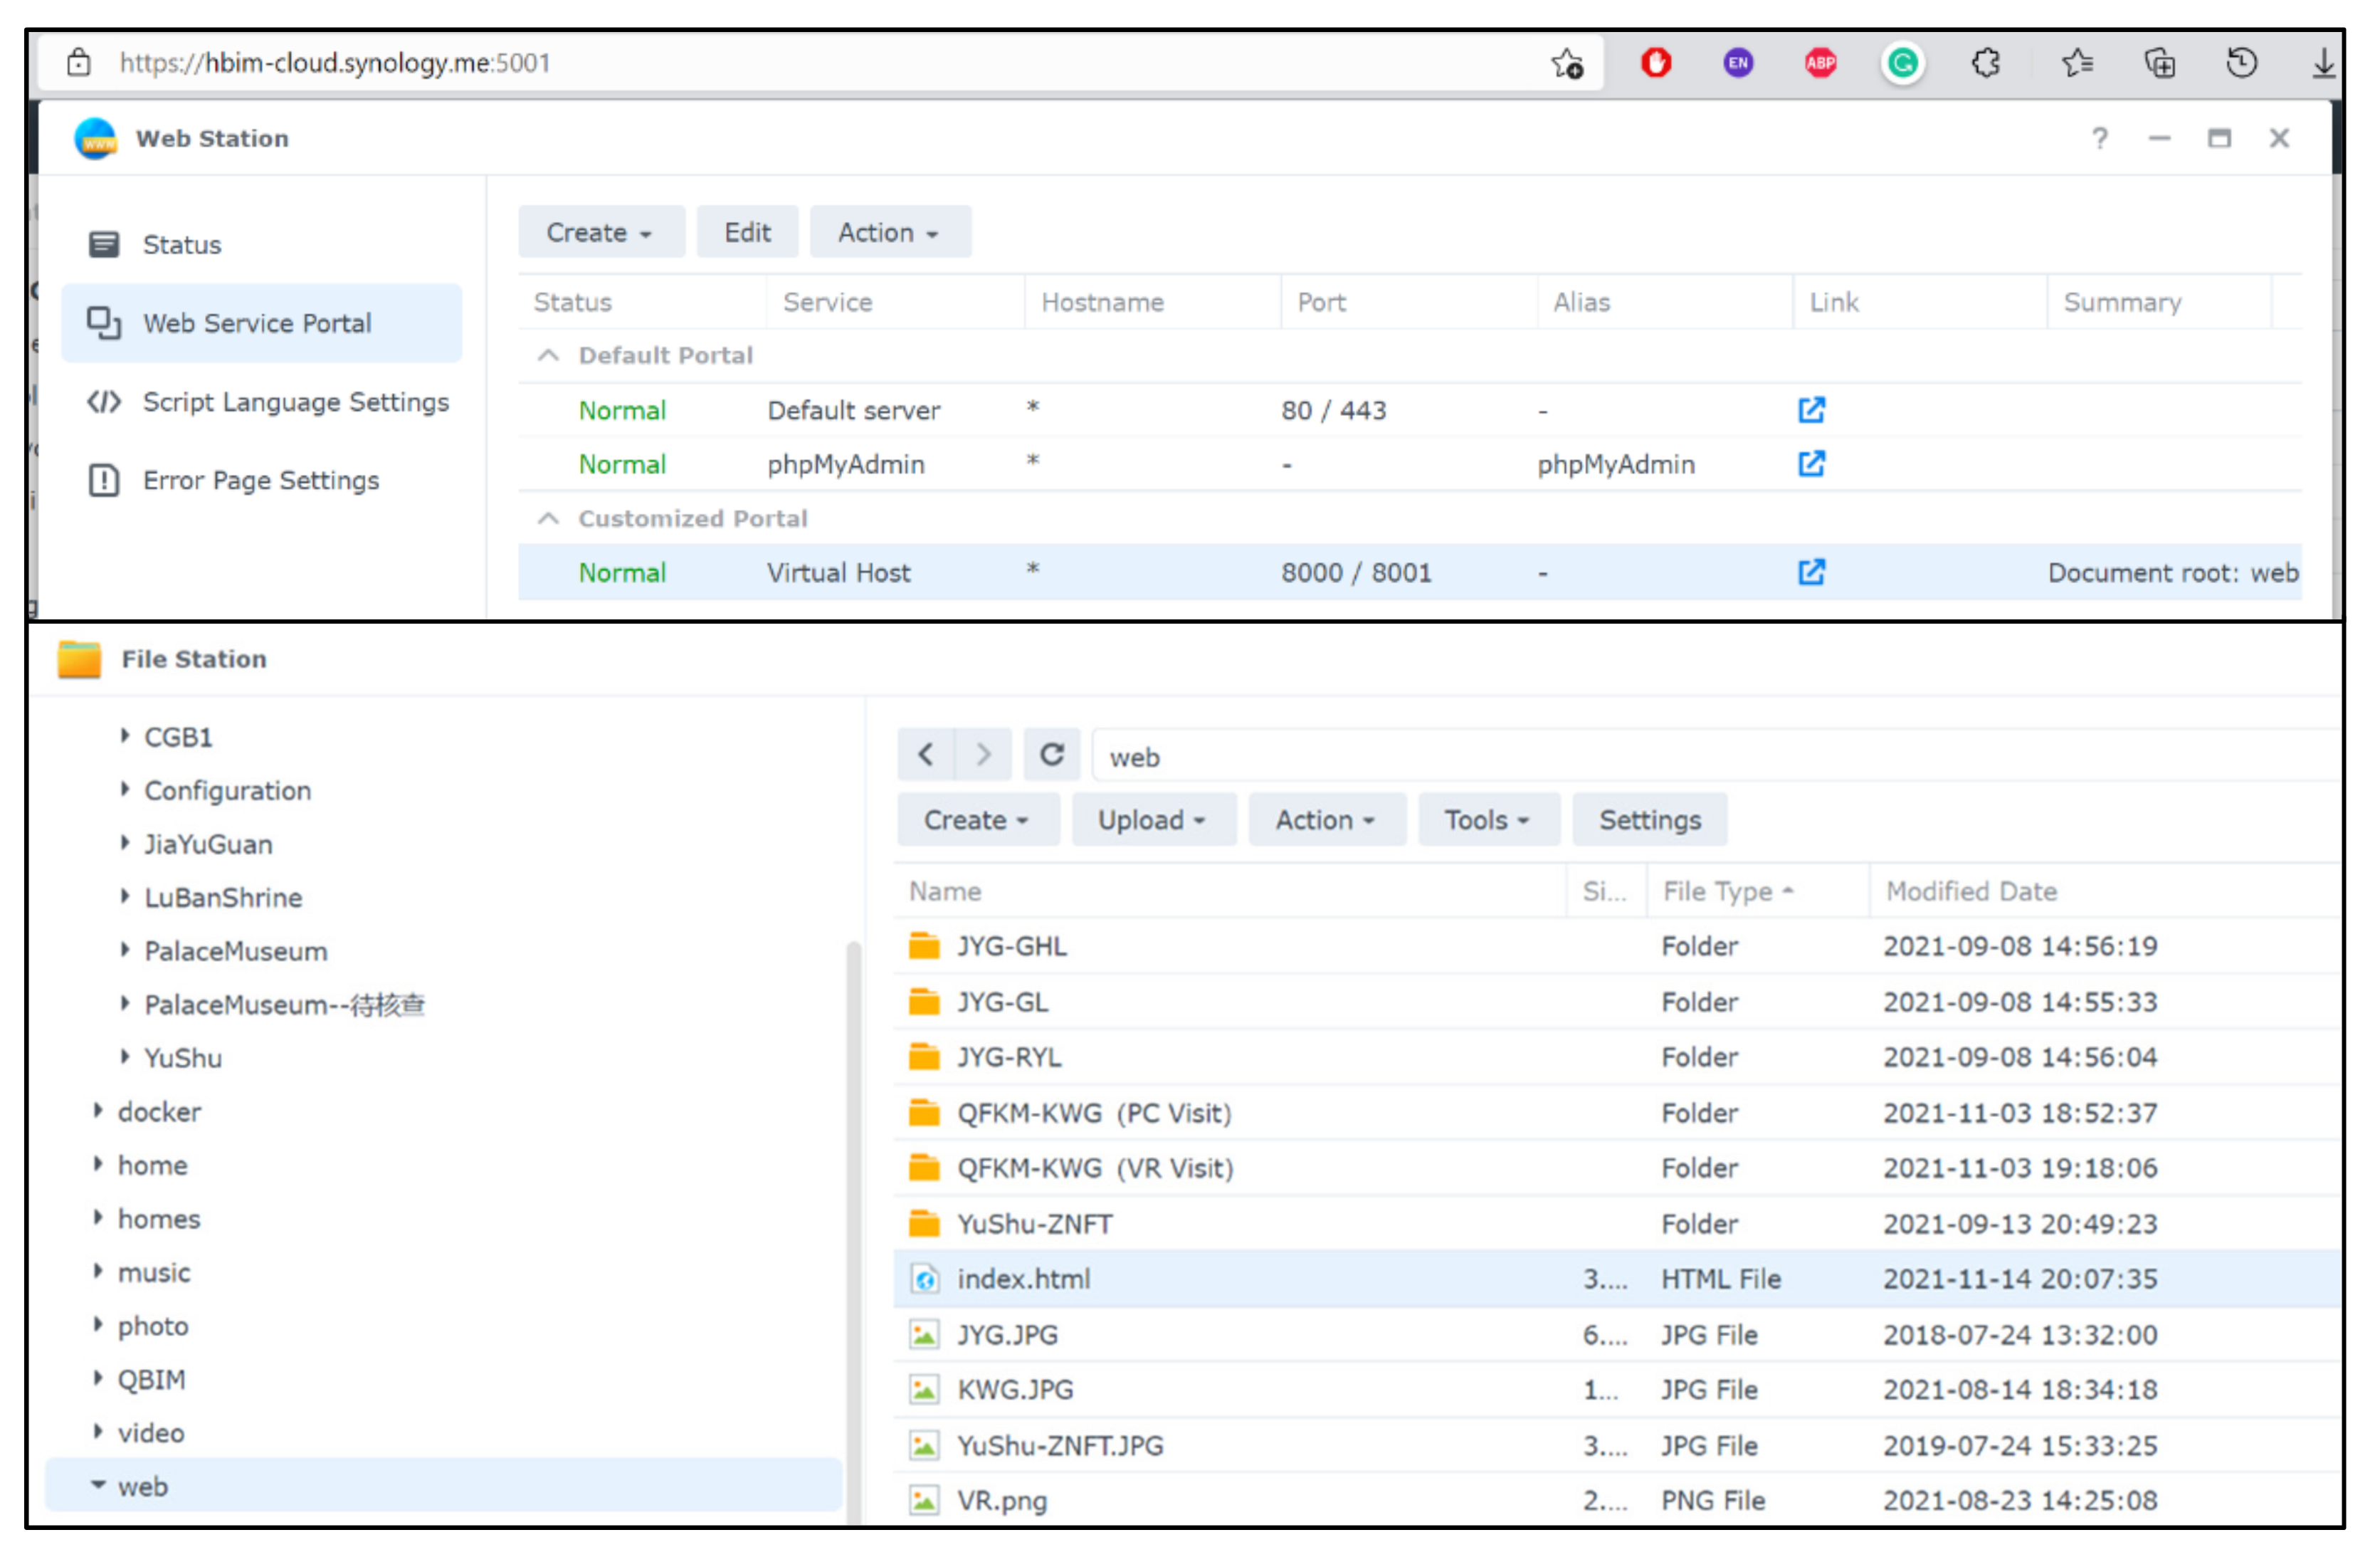Image resolution: width=2380 pixels, height=1562 pixels.
Task: Open the Upload dropdown in File Station
Action: tap(1152, 821)
